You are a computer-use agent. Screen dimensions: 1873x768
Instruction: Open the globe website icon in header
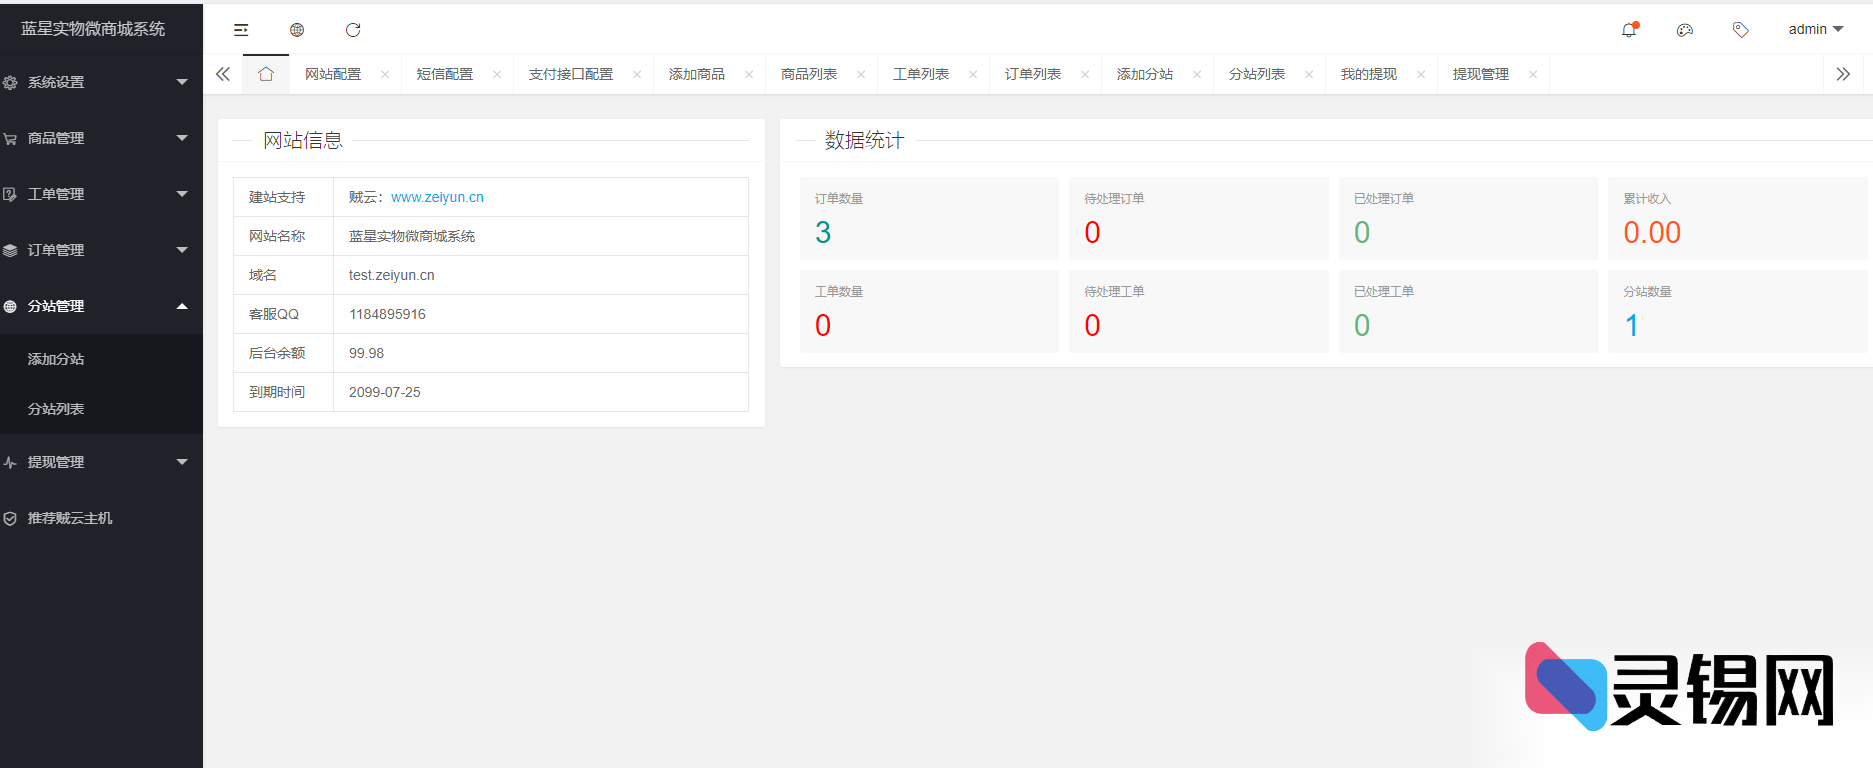click(297, 30)
